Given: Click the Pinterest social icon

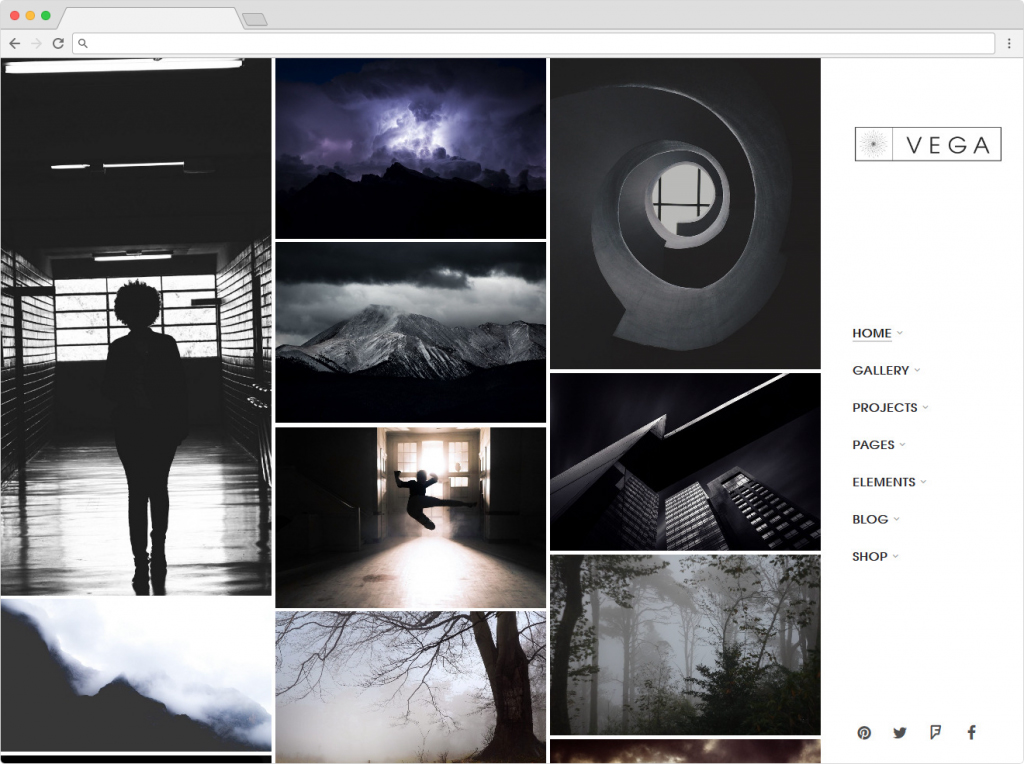Looking at the screenshot, I should pos(864,733).
